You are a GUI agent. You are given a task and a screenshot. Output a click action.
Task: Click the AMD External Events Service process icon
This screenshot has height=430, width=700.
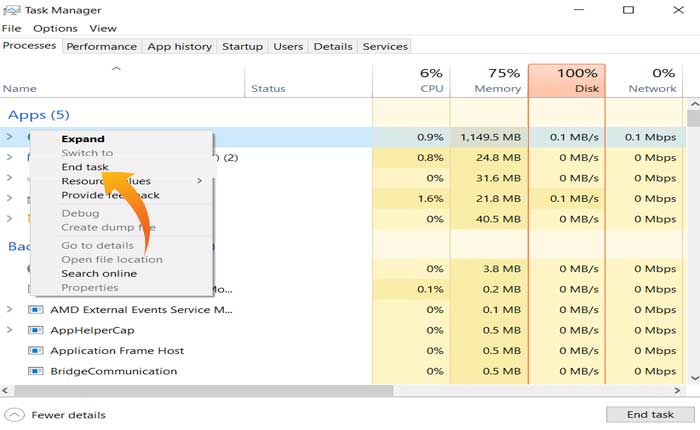click(36, 310)
